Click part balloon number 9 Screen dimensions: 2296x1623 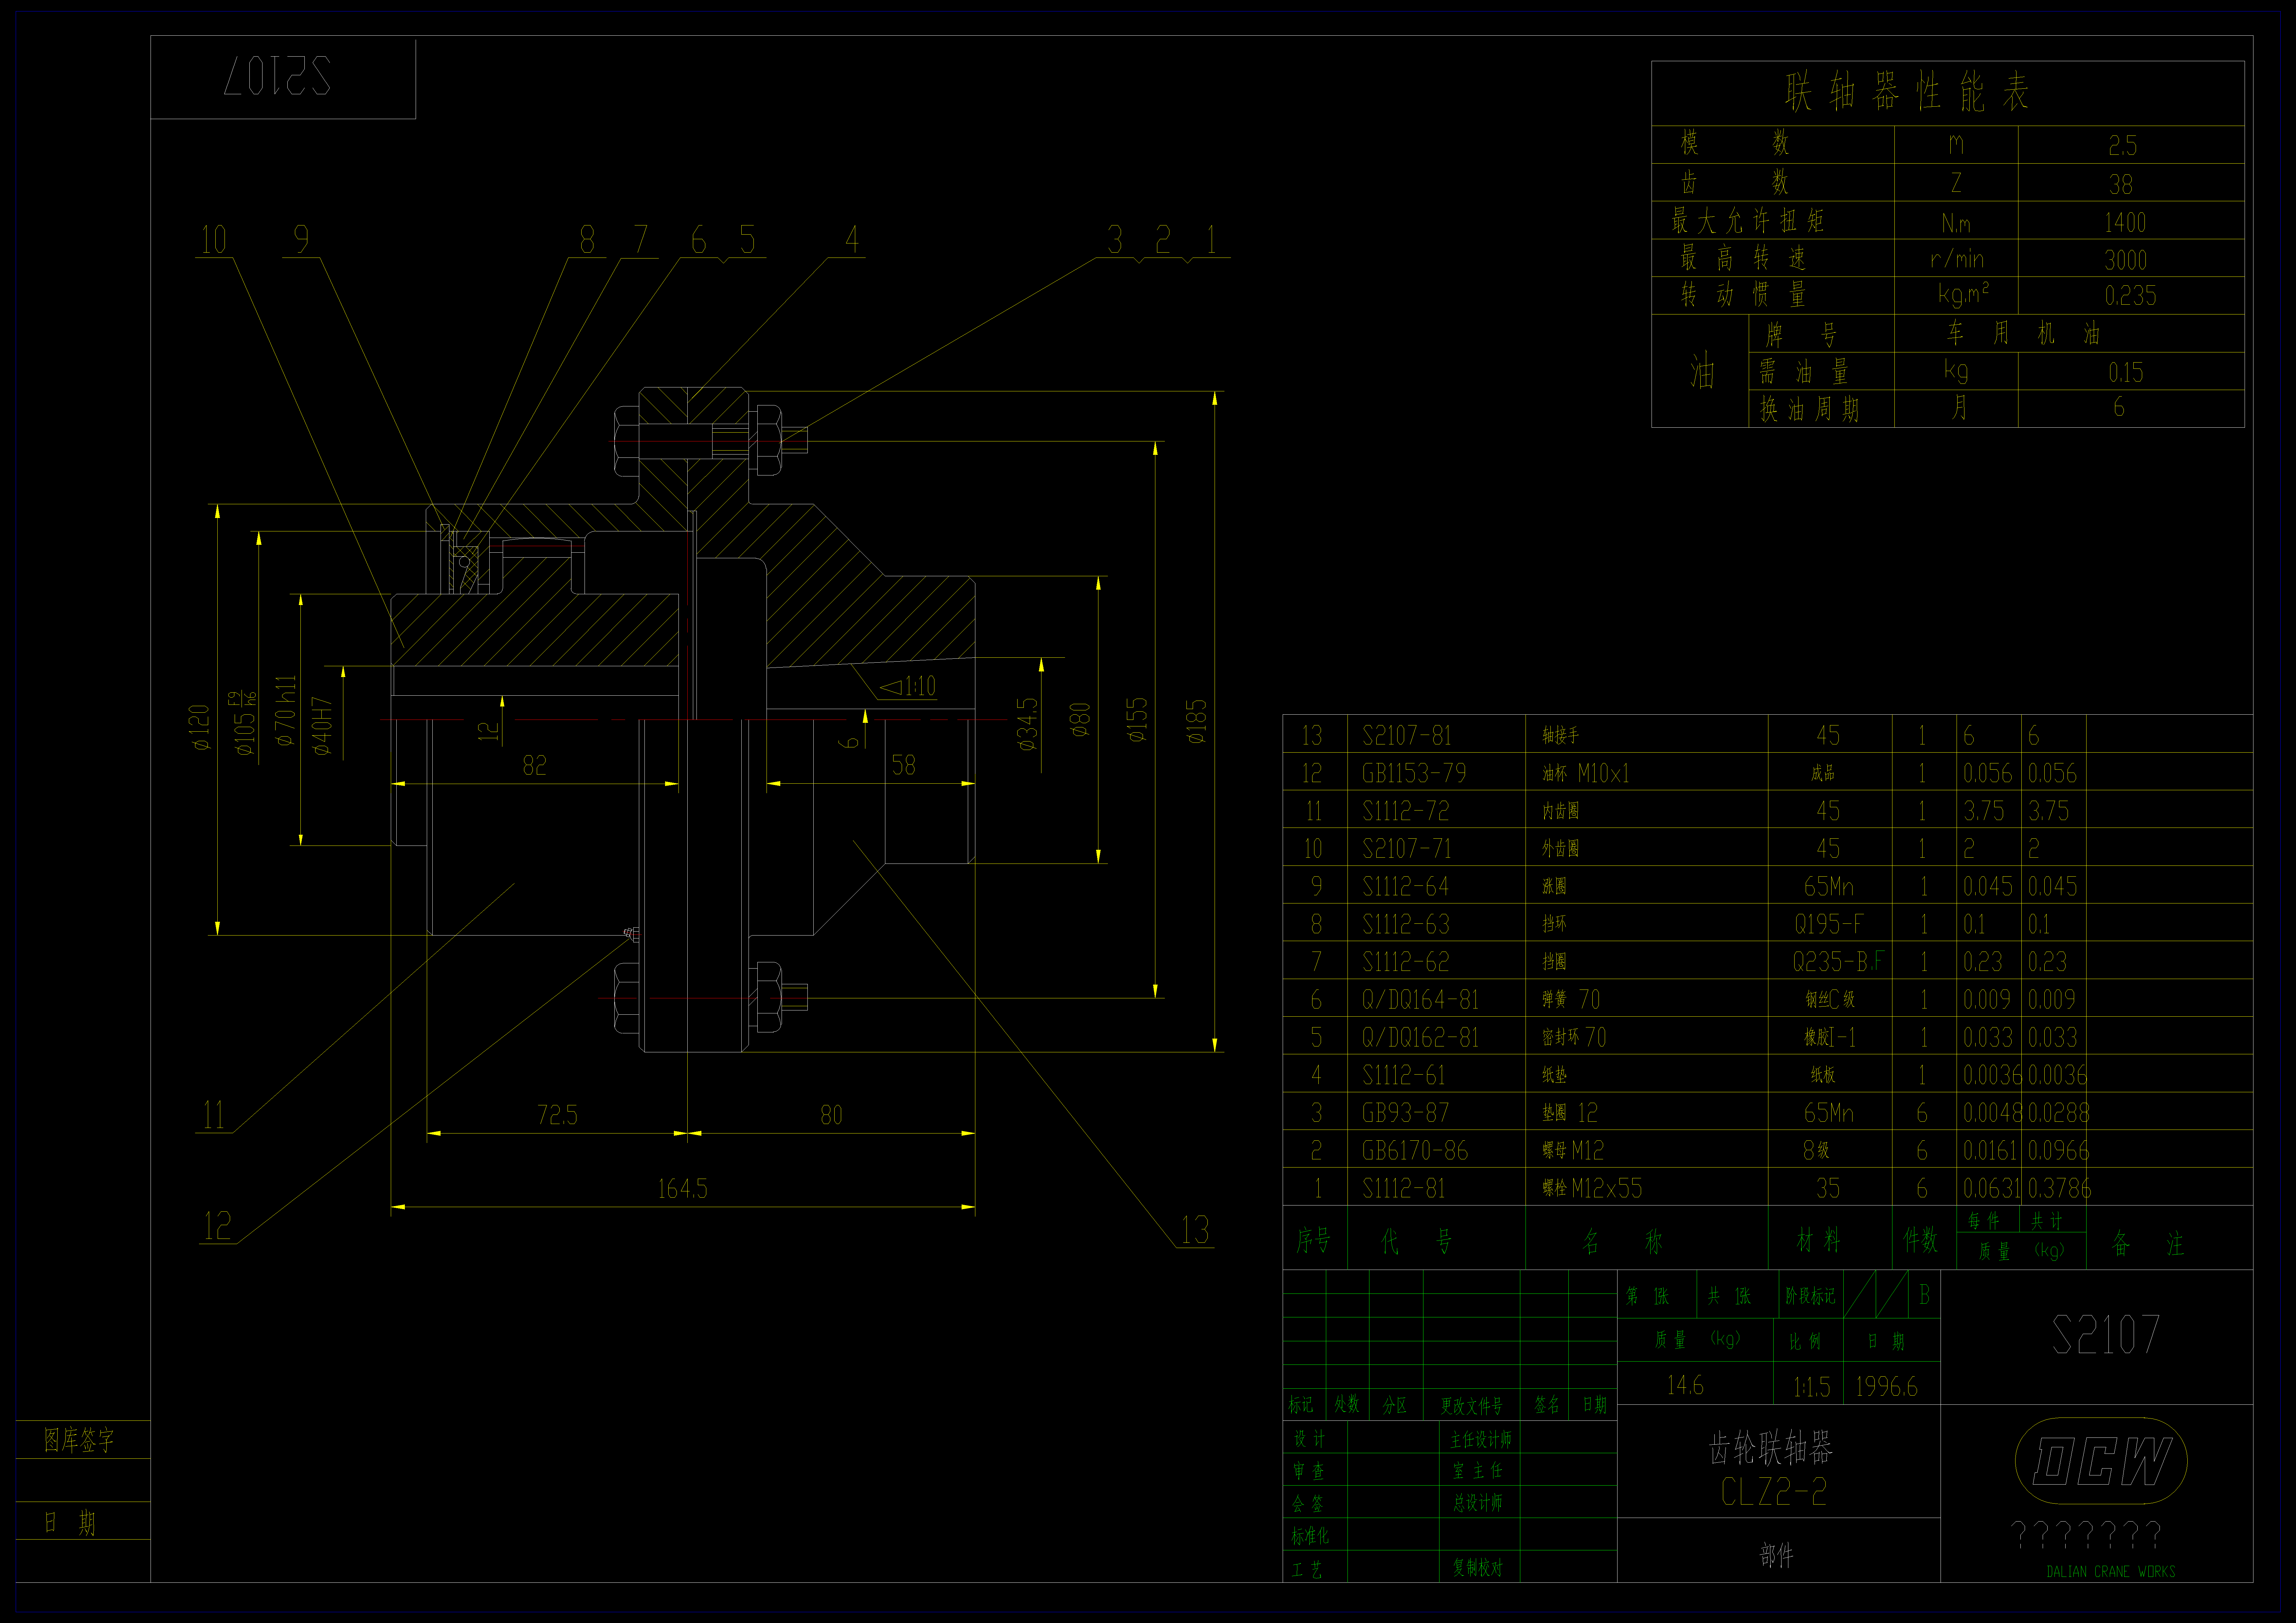[301, 240]
